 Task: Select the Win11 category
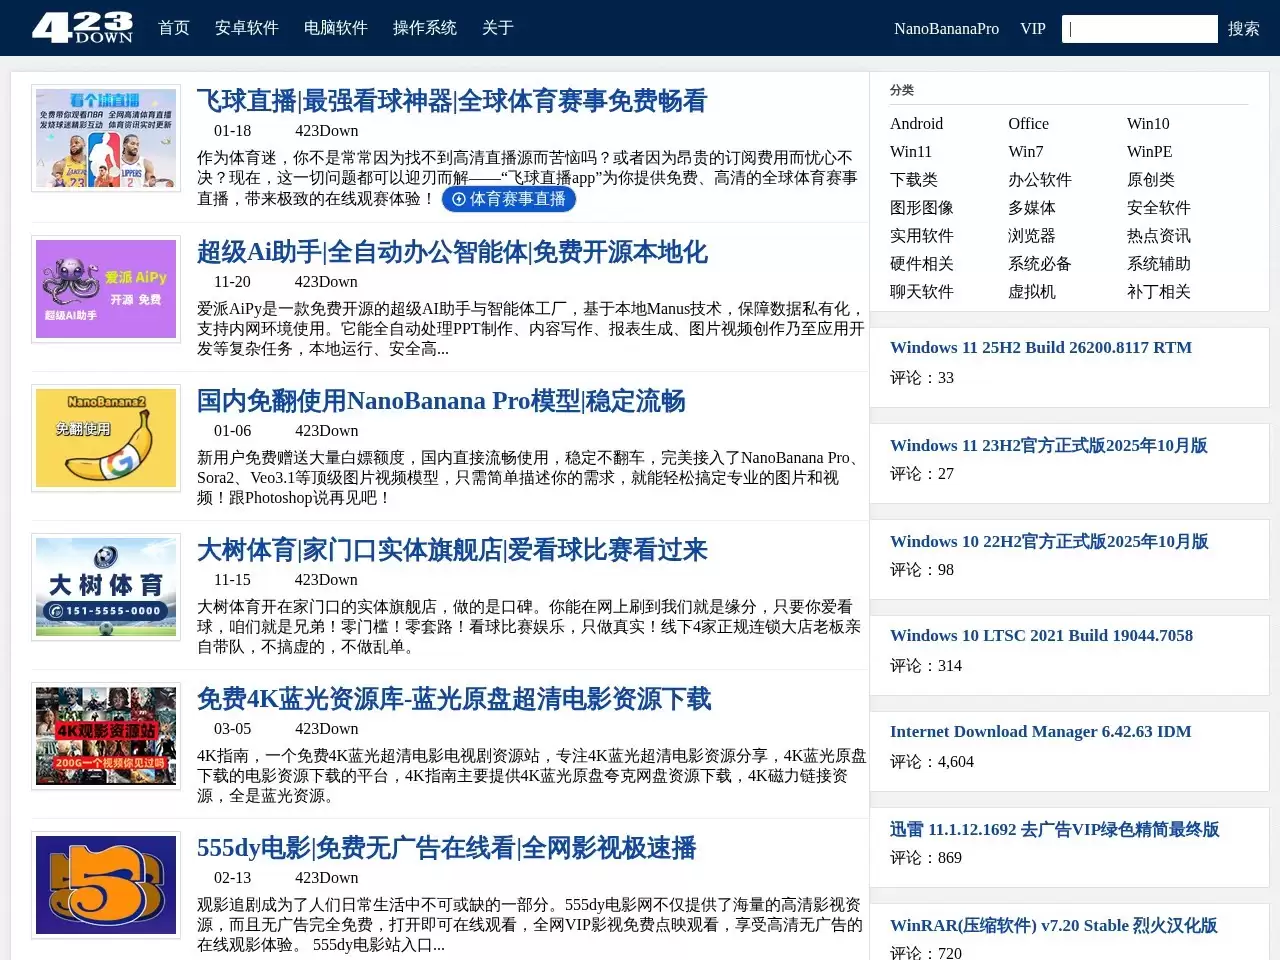(x=911, y=152)
